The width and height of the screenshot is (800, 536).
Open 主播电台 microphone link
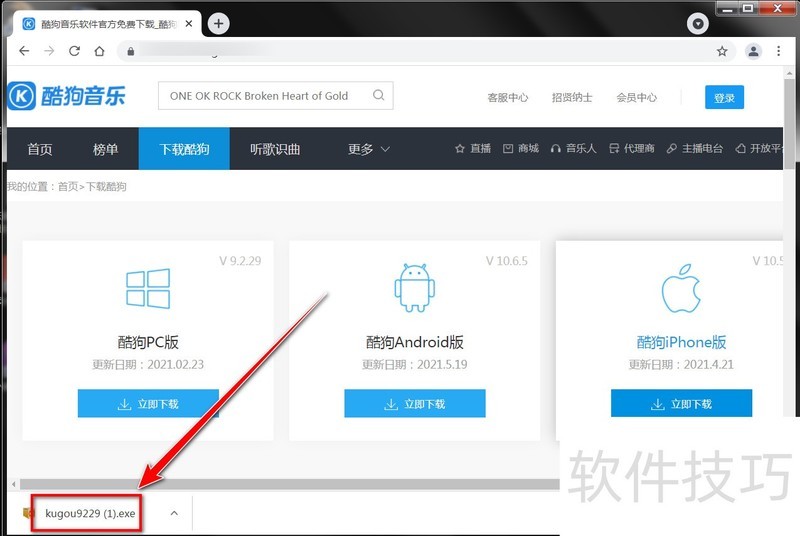coord(695,148)
